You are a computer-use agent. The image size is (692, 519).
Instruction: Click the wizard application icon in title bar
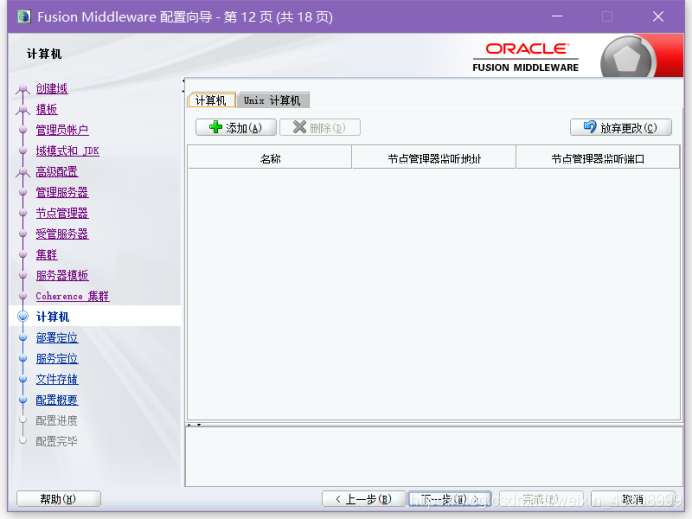24,17
